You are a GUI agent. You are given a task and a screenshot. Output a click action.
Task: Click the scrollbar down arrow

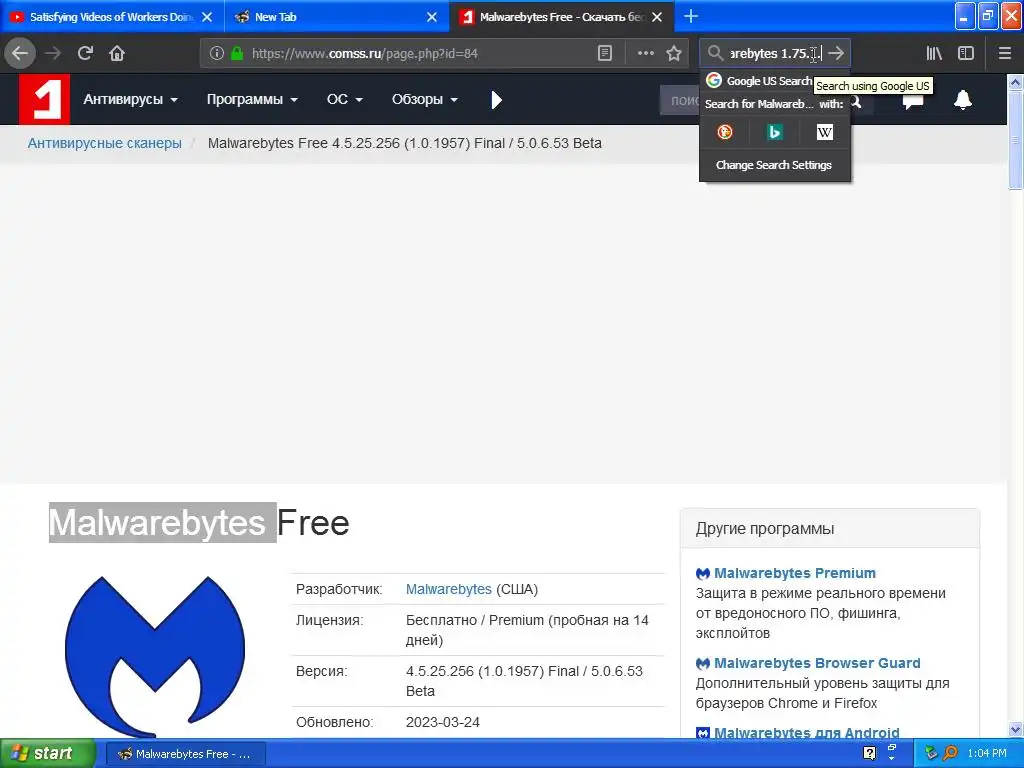1015,729
